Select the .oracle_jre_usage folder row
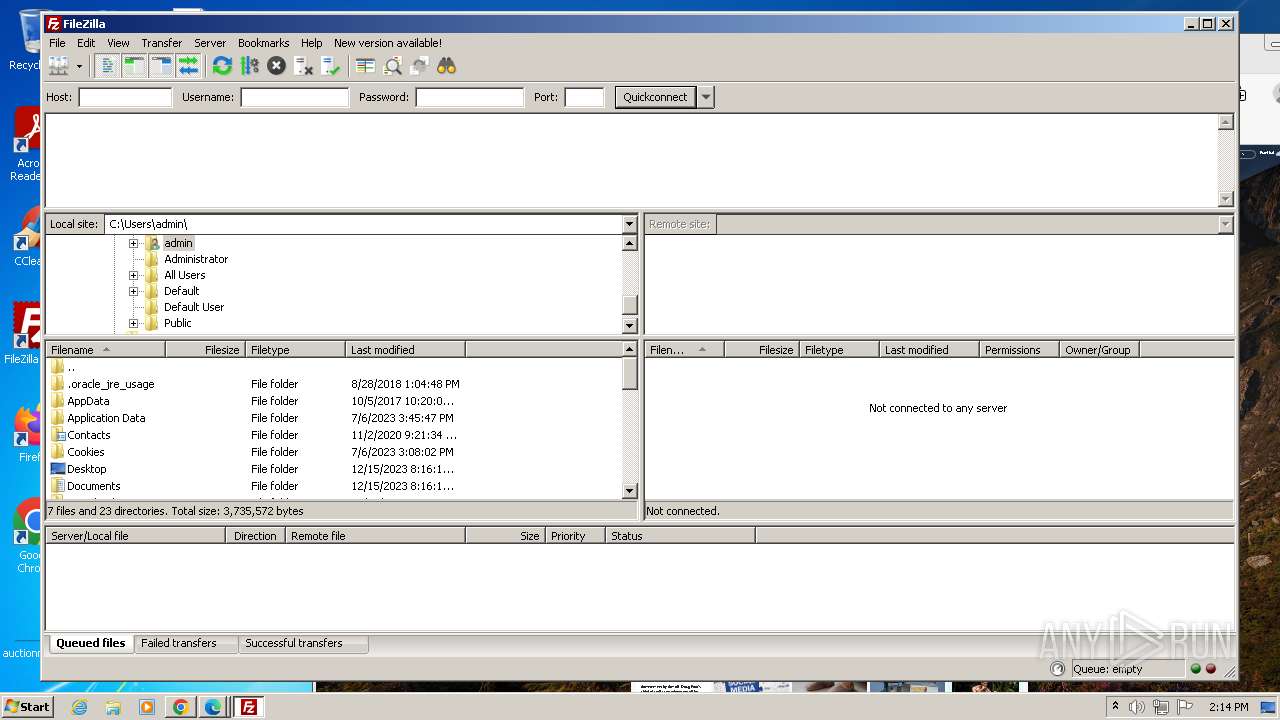 (x=333, y=384)
